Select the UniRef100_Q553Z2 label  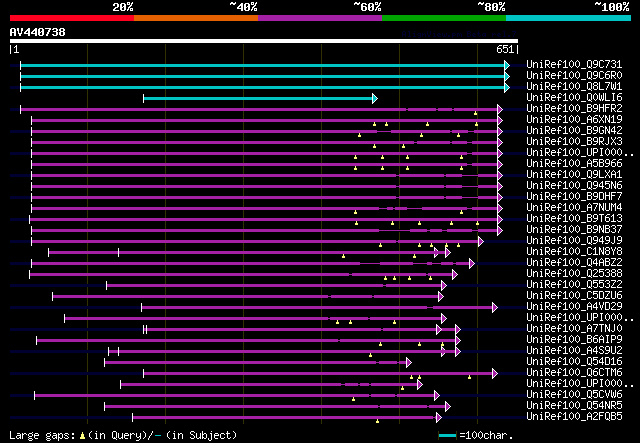point(574,285)
